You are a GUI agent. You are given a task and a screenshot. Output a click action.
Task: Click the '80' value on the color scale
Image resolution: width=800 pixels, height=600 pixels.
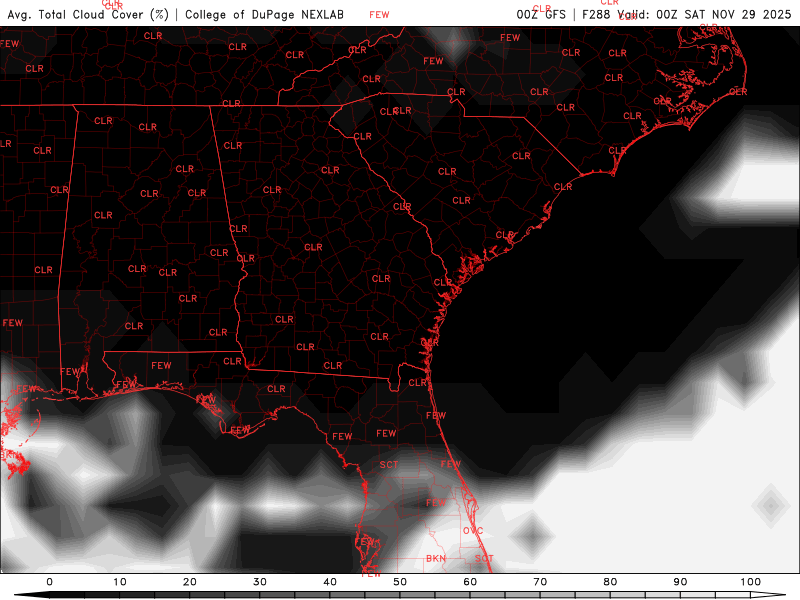click(x=610, y=582)
